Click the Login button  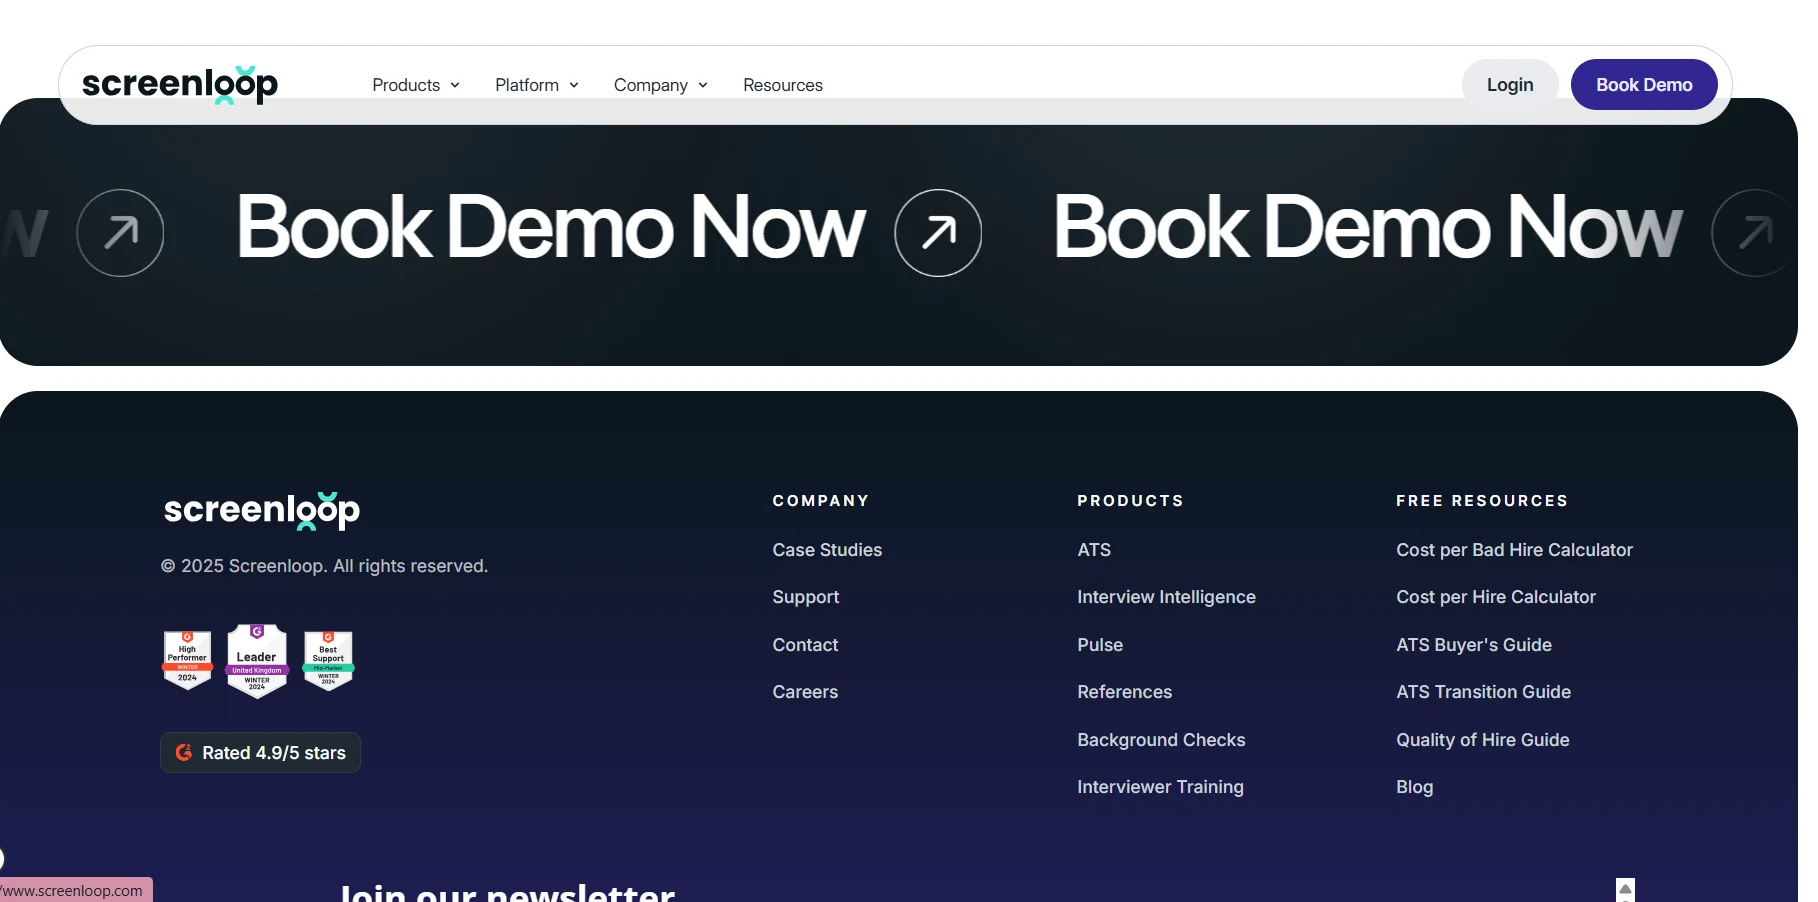click(1510, 85)
